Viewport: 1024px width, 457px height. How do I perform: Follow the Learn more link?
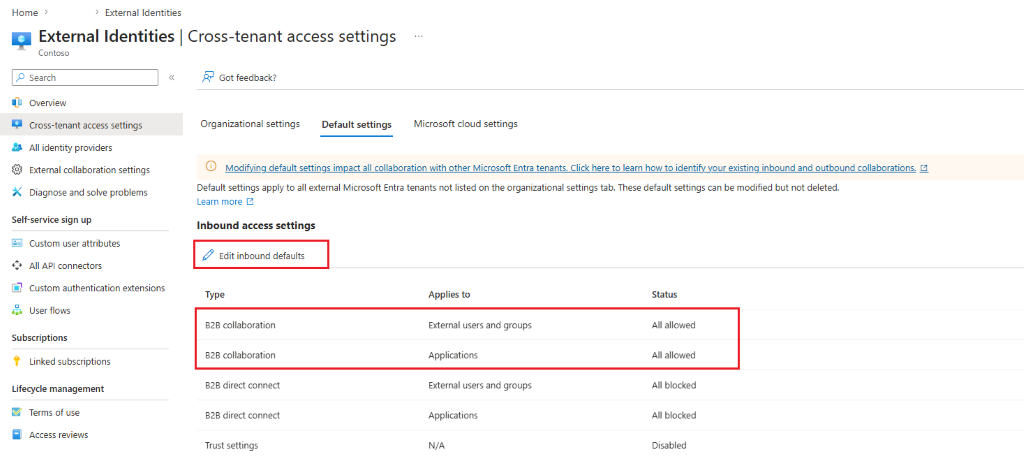click(219, 202)
